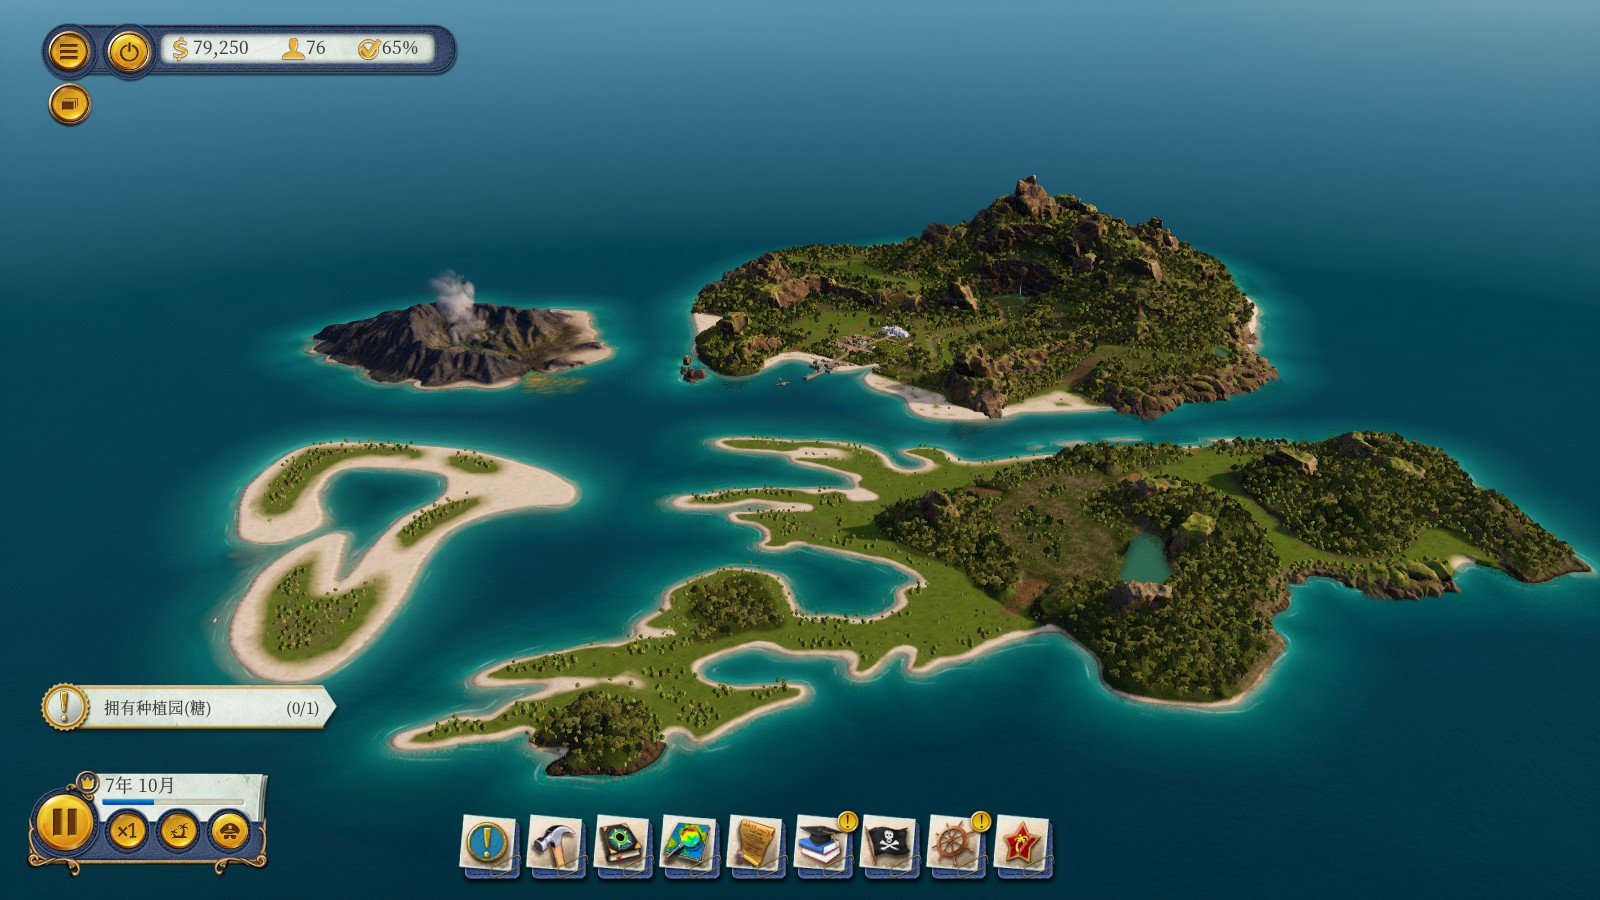Open the hamburger main menu
1600x900 pixels.
coord(68,51)
